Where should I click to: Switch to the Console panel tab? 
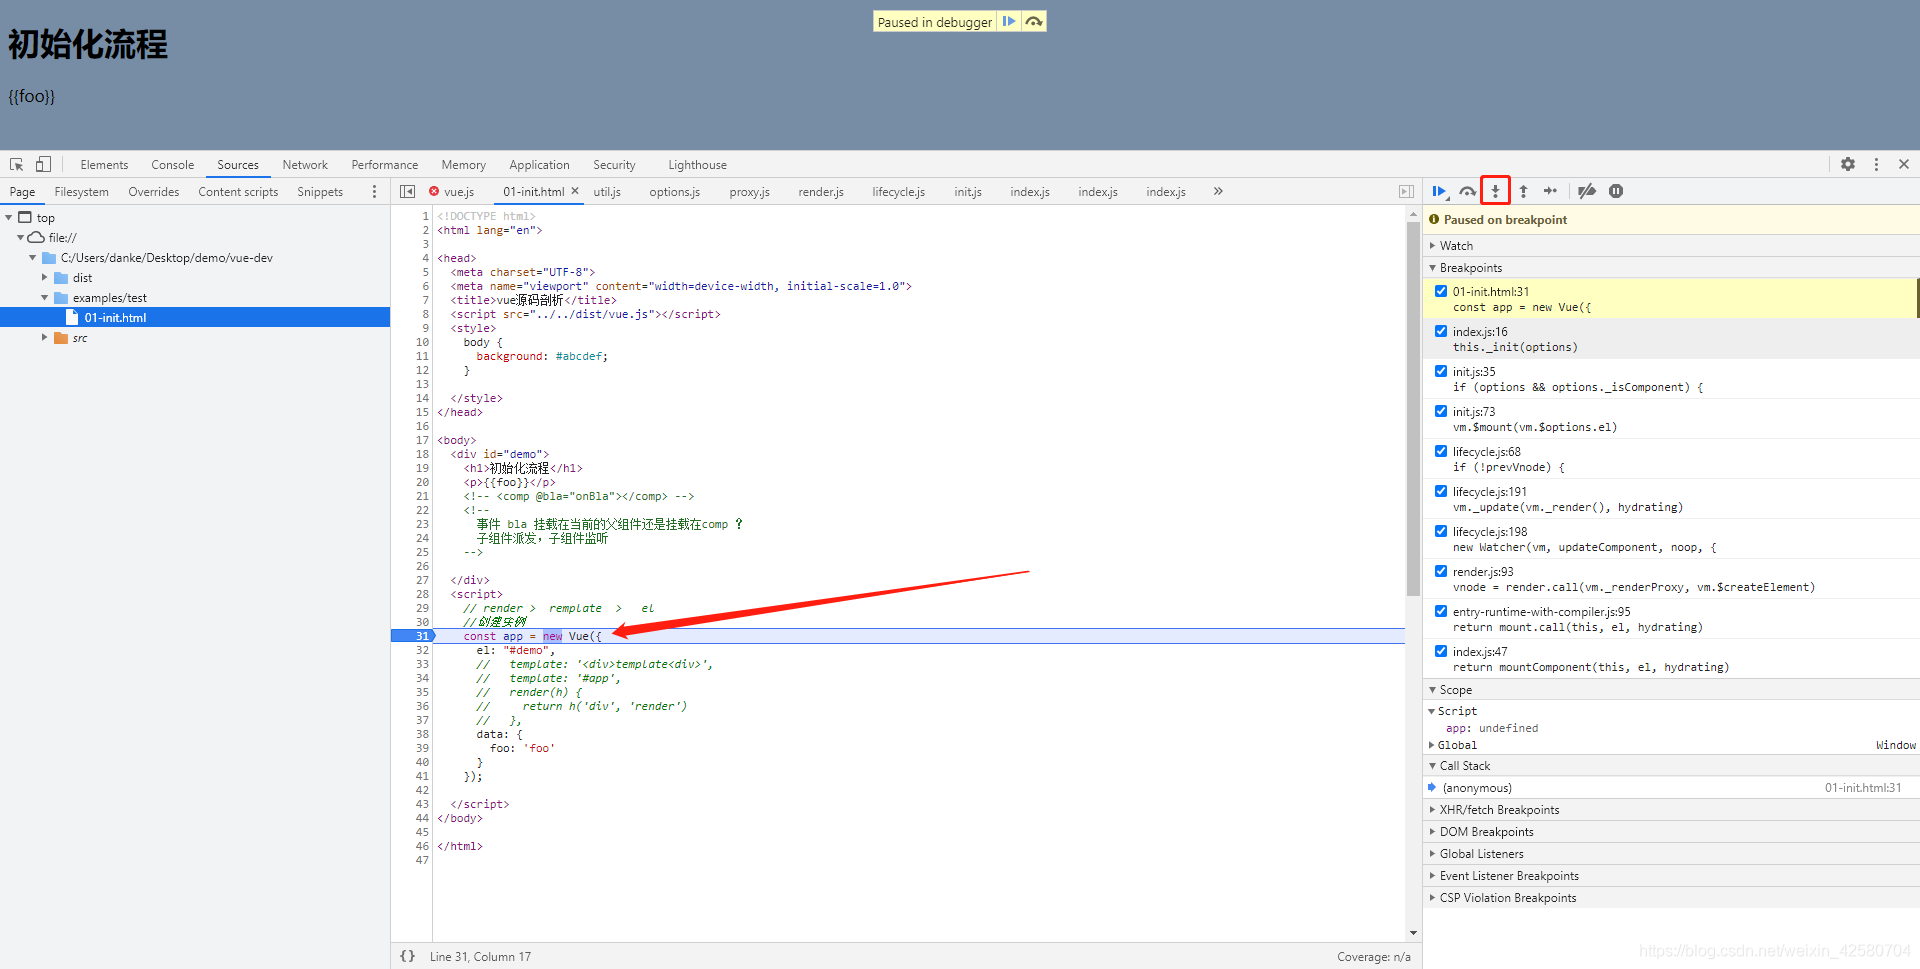coord(172,165)
